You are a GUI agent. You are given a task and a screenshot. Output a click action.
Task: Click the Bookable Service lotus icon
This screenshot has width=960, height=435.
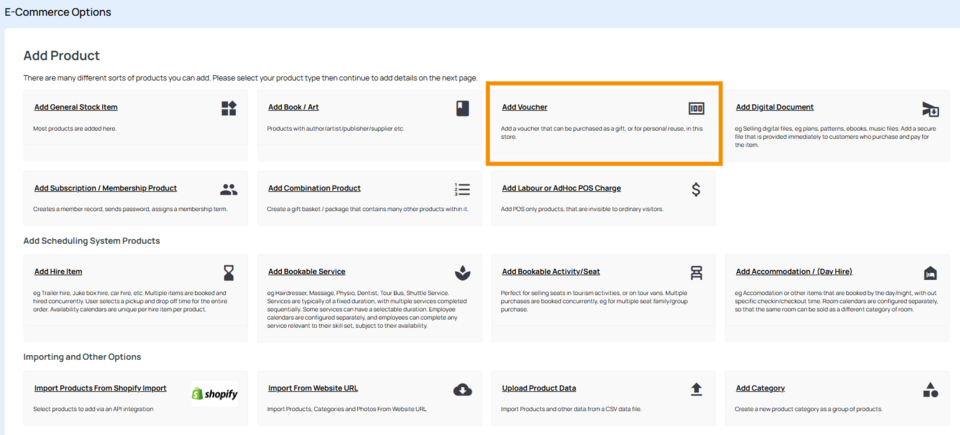(462, 272)
